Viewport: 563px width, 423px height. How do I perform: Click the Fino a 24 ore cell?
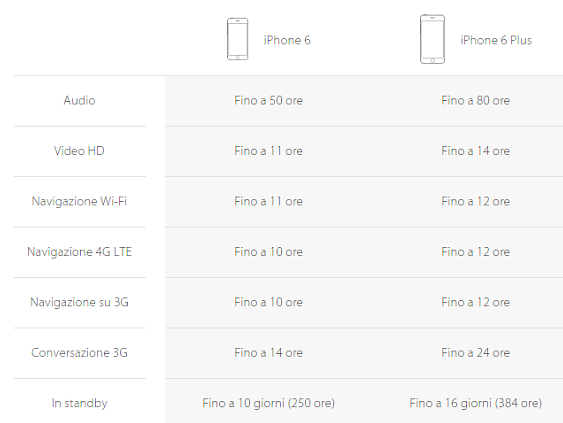tap(475, 353)
